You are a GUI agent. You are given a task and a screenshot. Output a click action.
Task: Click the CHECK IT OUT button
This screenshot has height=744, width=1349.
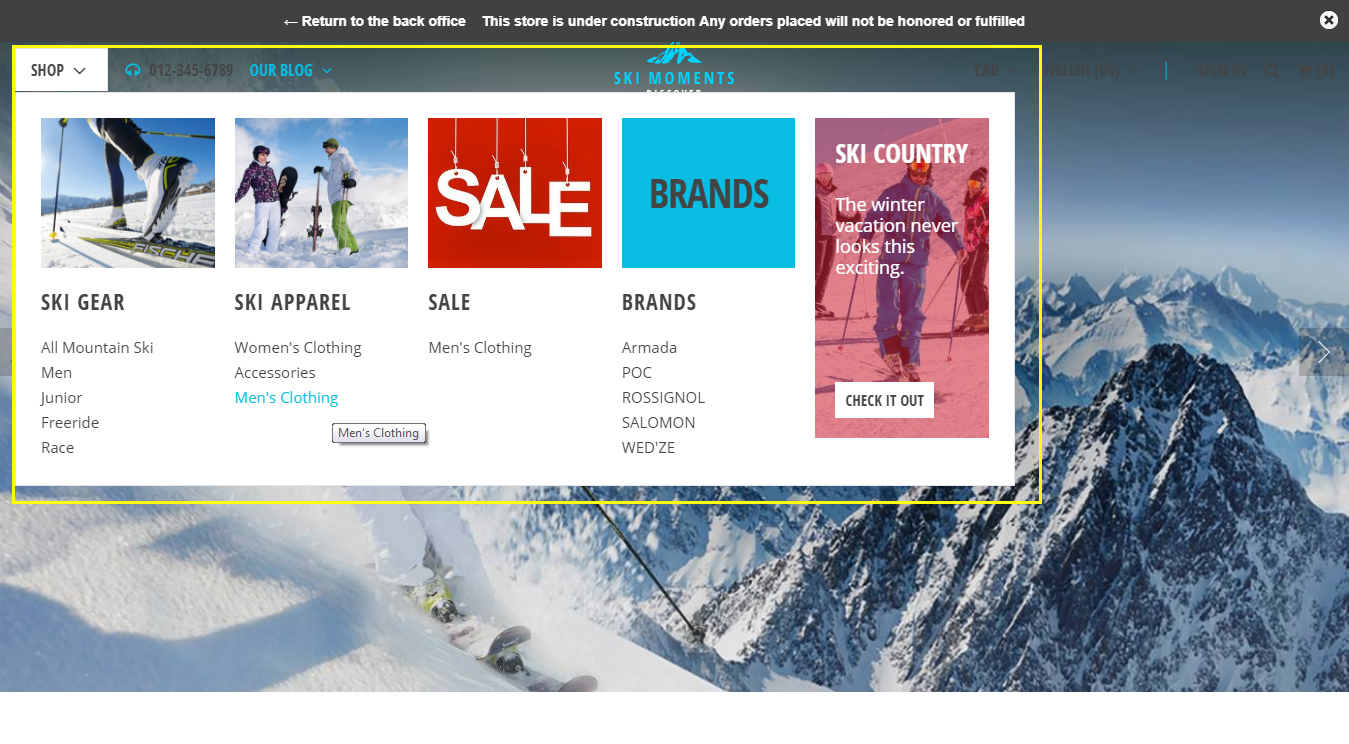[884, 400]
